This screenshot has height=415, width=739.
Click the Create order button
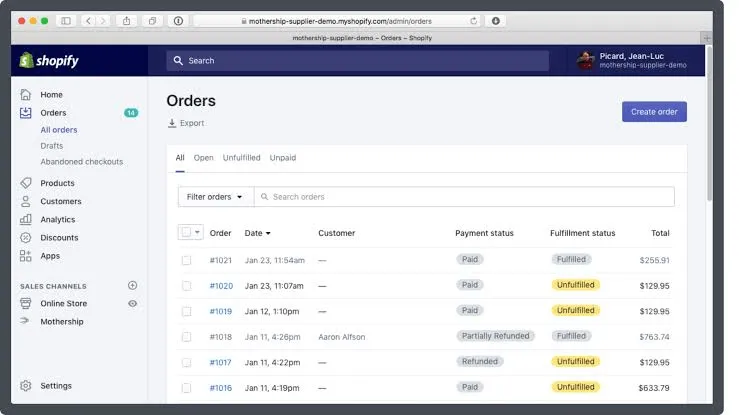pyautogui.click(x=654, y=112)
